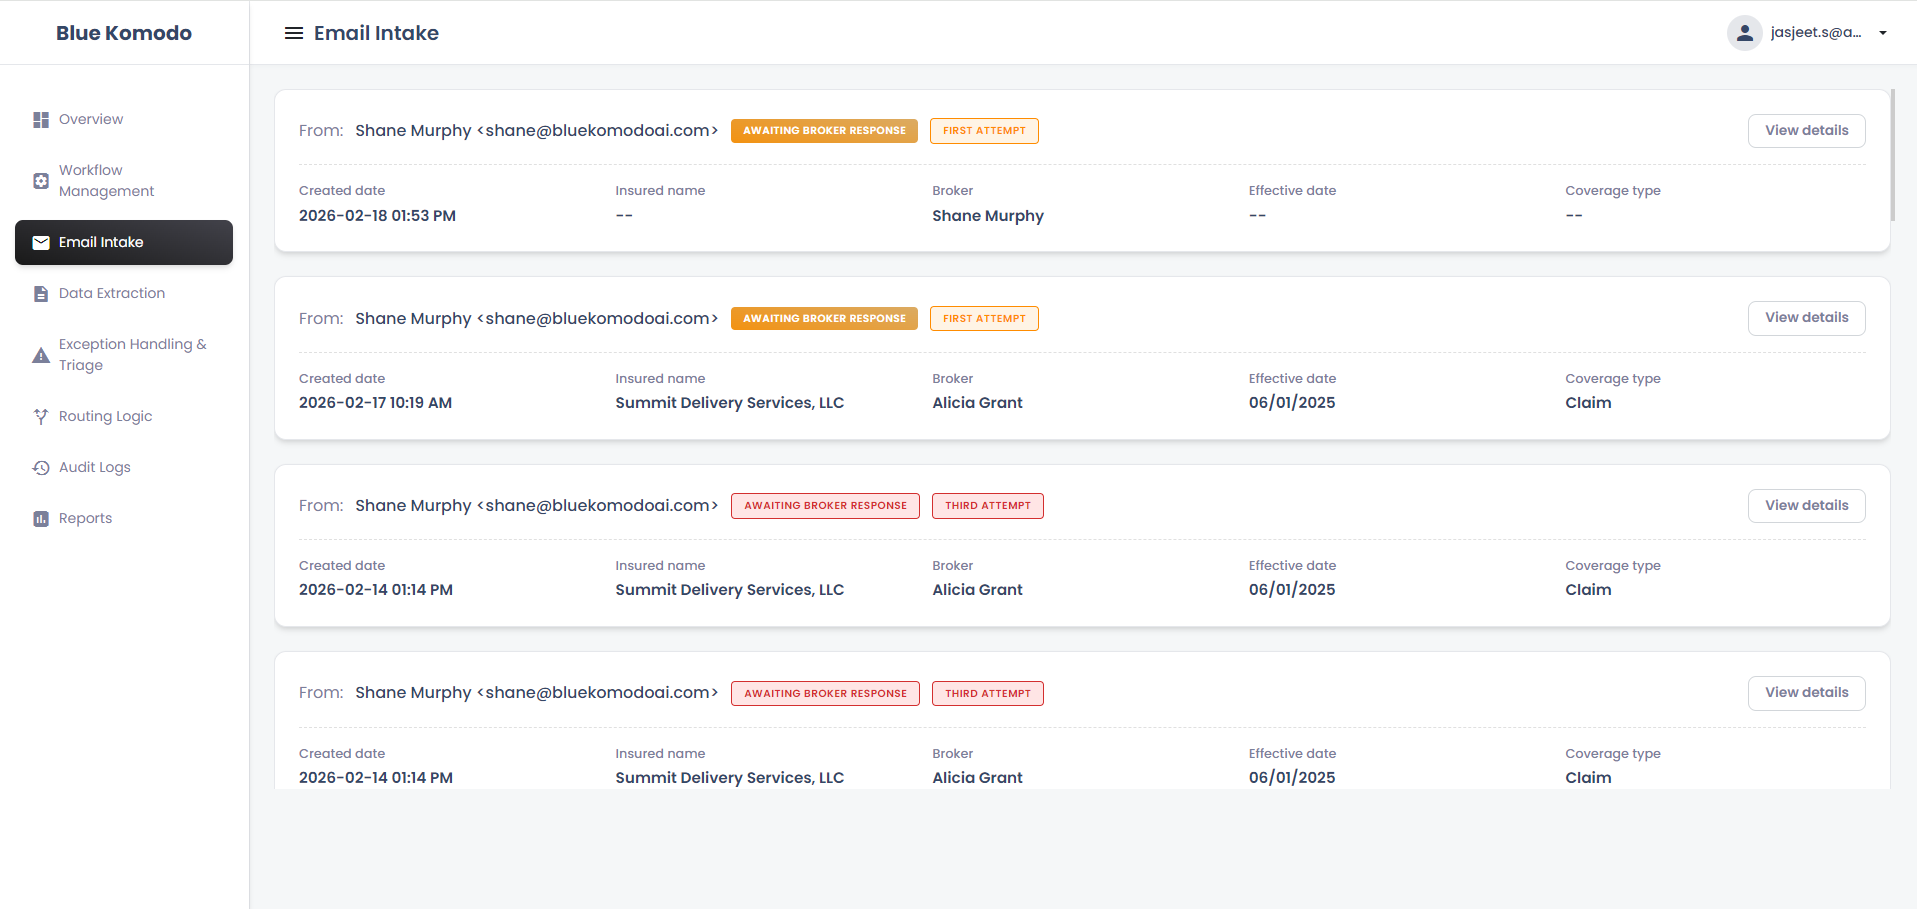Click the Email Intake envelope icon
Image resolution: width=1917 pixels, height=909 pixels.
pyautogui.click(x=41, y=243)
